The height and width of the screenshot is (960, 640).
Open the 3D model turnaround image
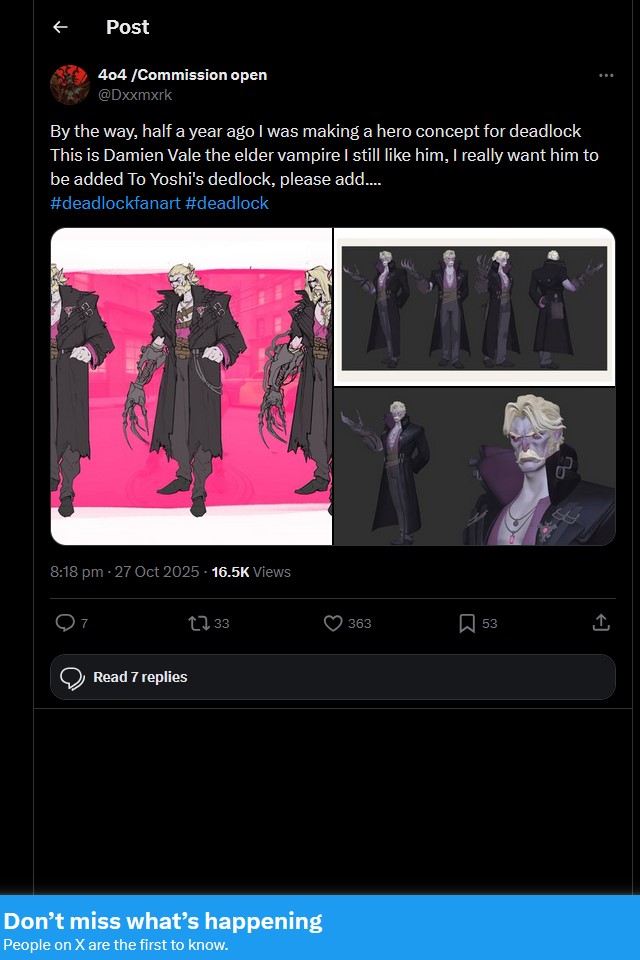point(475,307)
